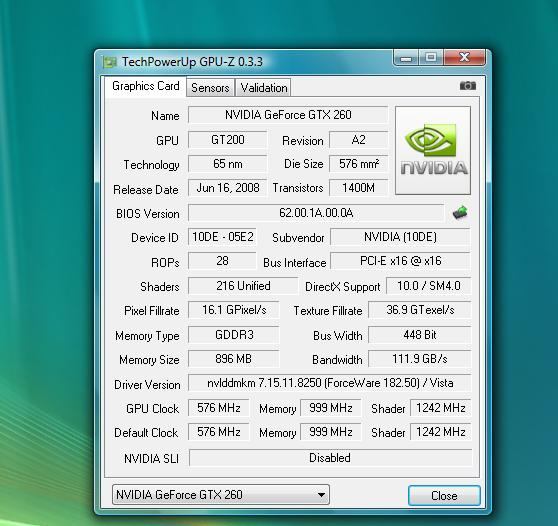Click the GPU-Z title bar app icon
This screenshot has height=526, width=558.
click(x=109, y=62)
